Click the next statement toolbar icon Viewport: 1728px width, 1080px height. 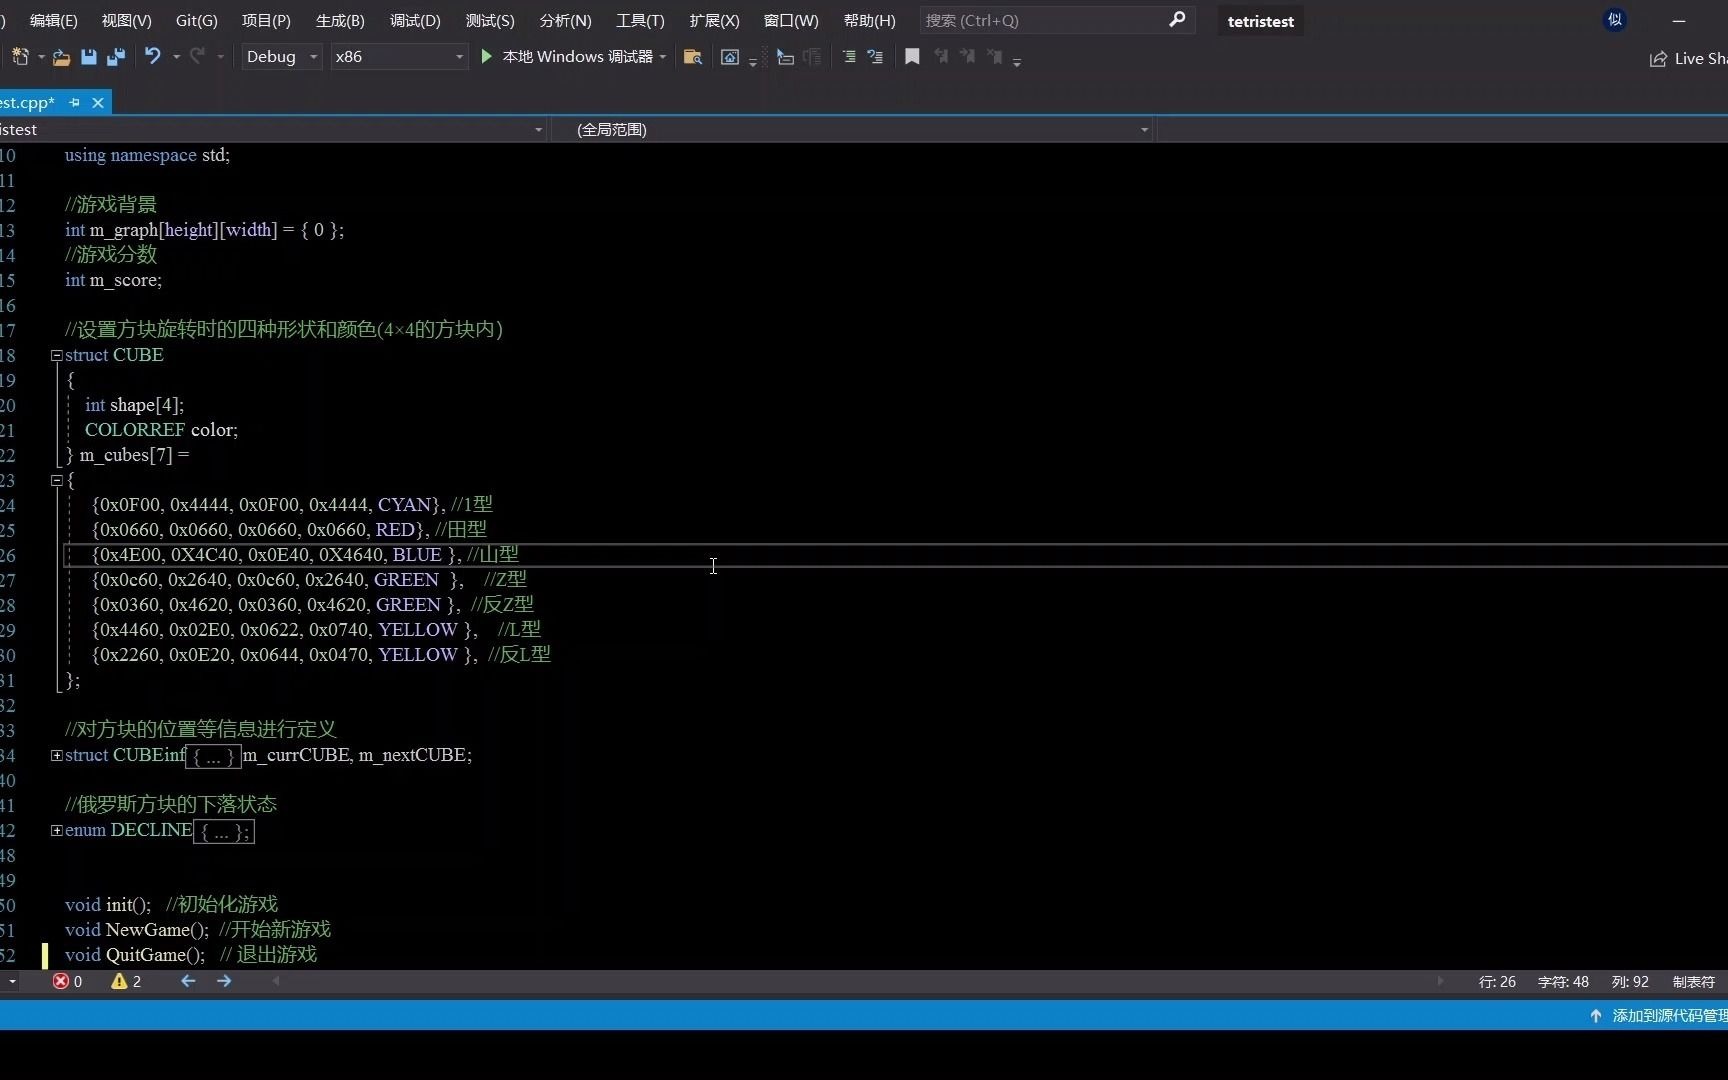point(785,57)
